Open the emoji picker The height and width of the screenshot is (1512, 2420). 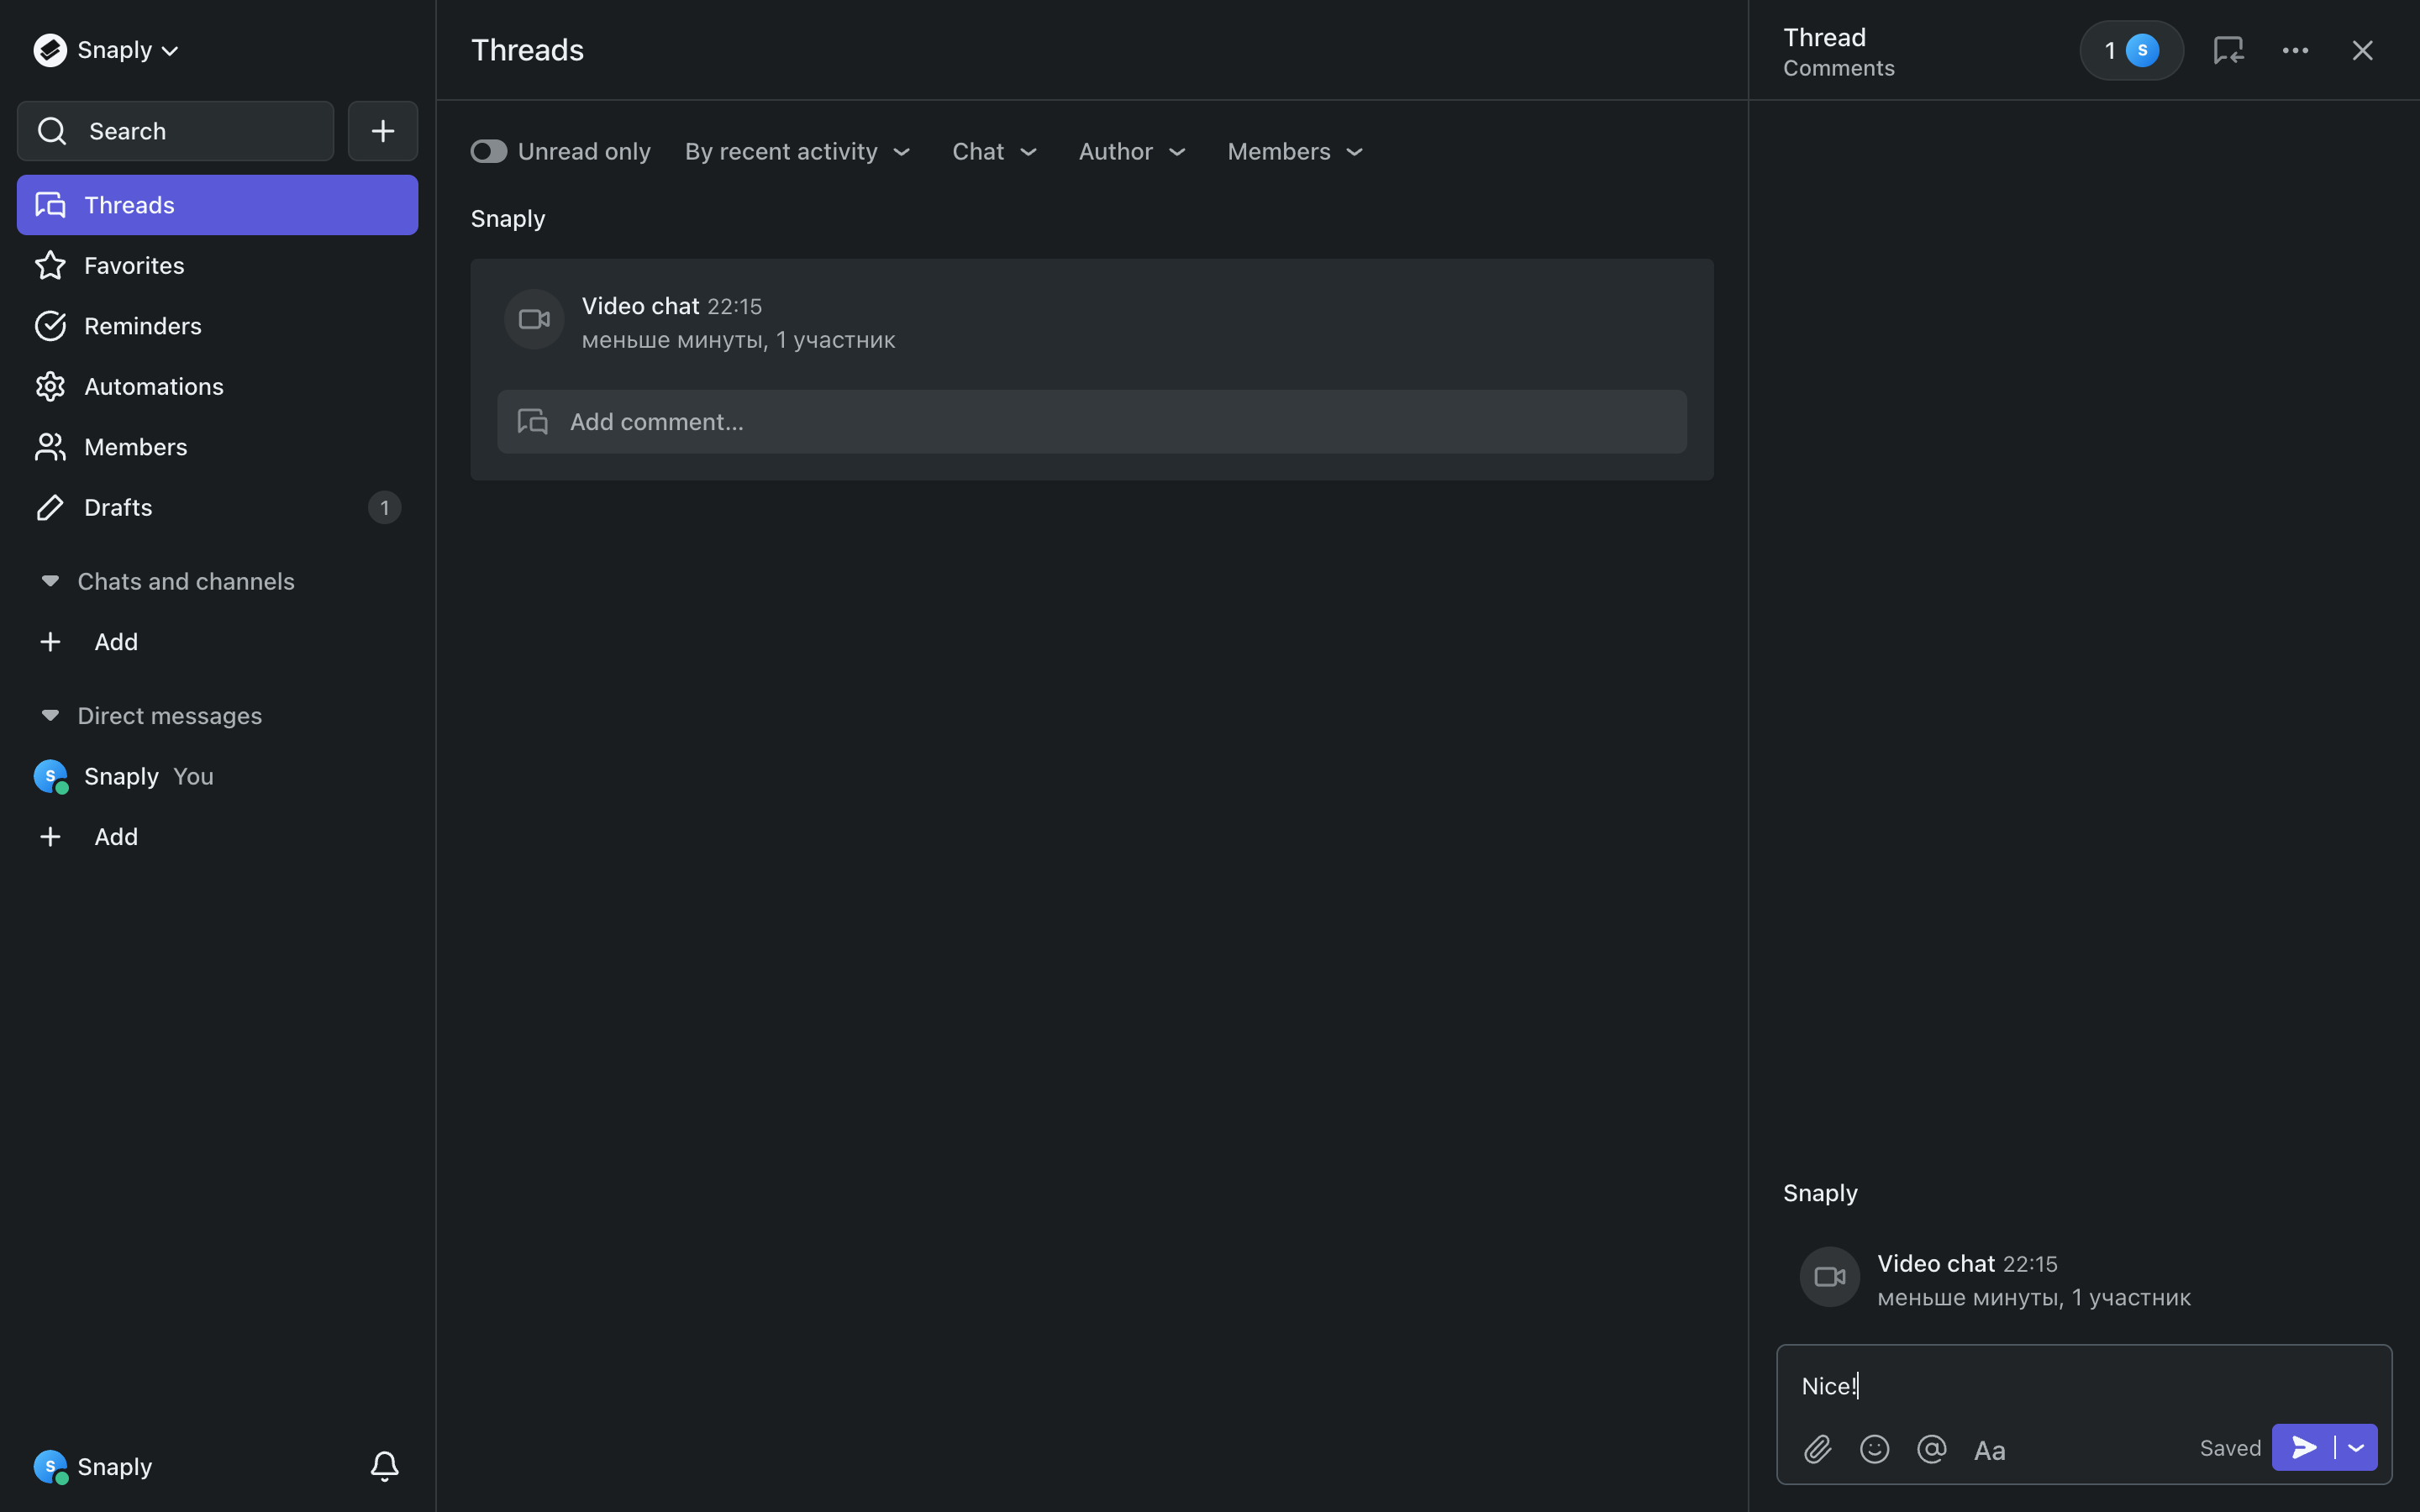[x=1875, y=1449]
